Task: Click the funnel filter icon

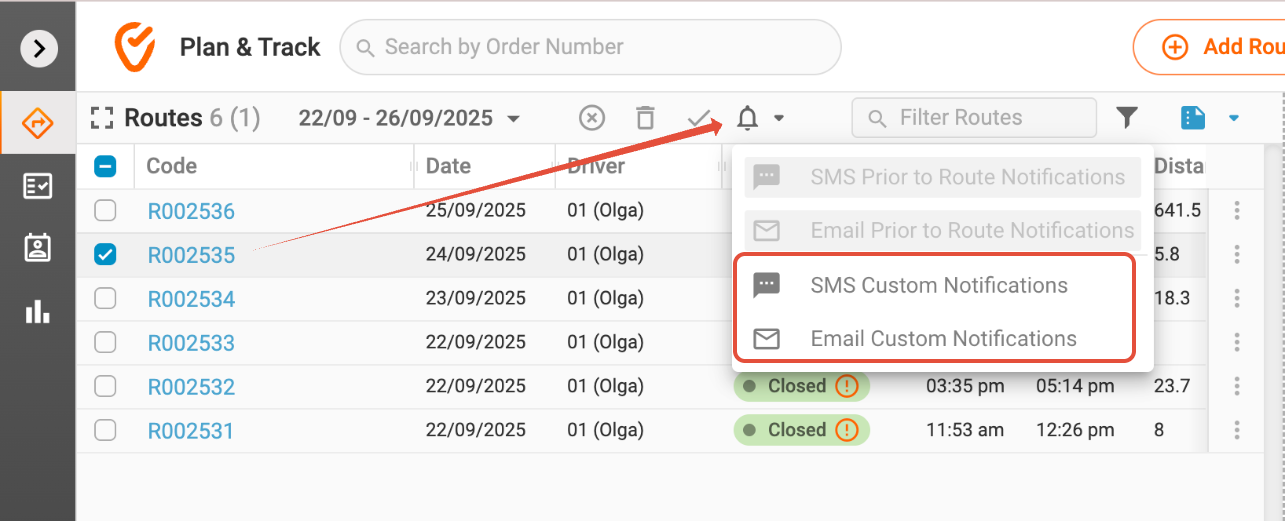Action: tap(1127, 118)
